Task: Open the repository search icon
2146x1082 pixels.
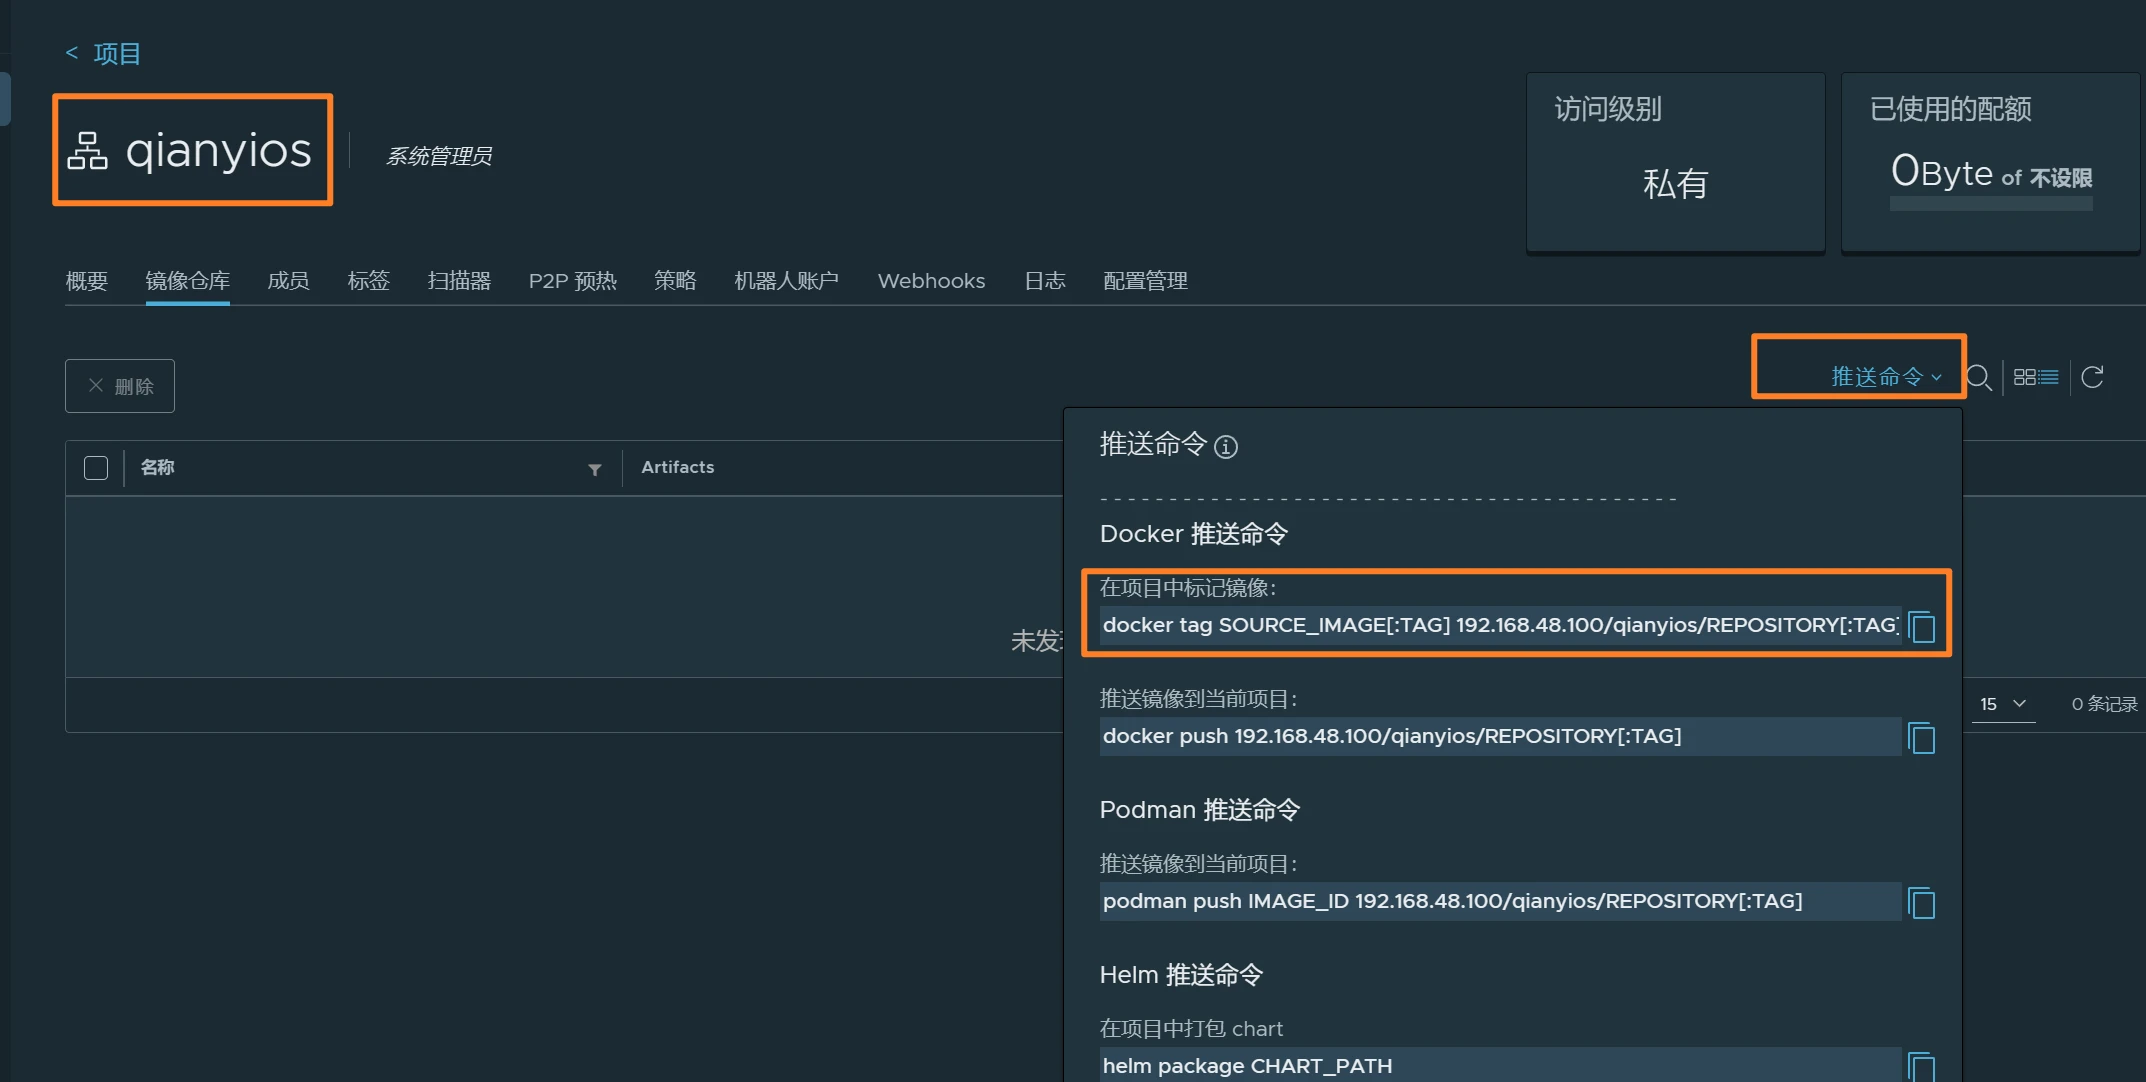Action: (1978, 377)
